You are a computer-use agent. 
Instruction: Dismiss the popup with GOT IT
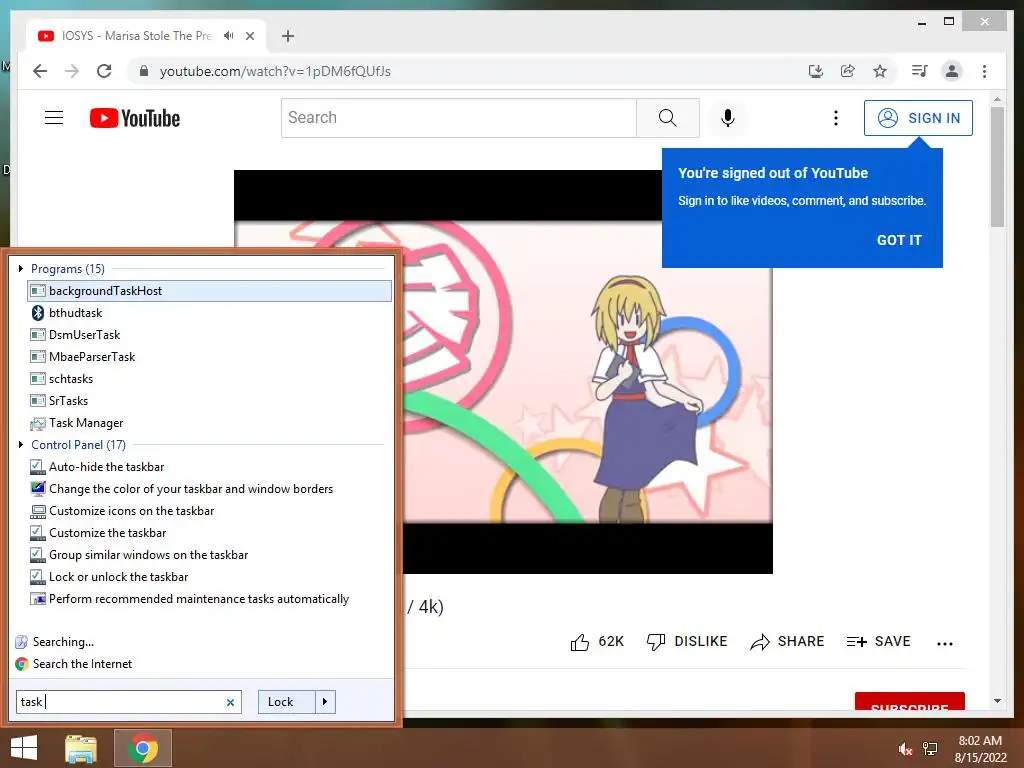(899, 240)
